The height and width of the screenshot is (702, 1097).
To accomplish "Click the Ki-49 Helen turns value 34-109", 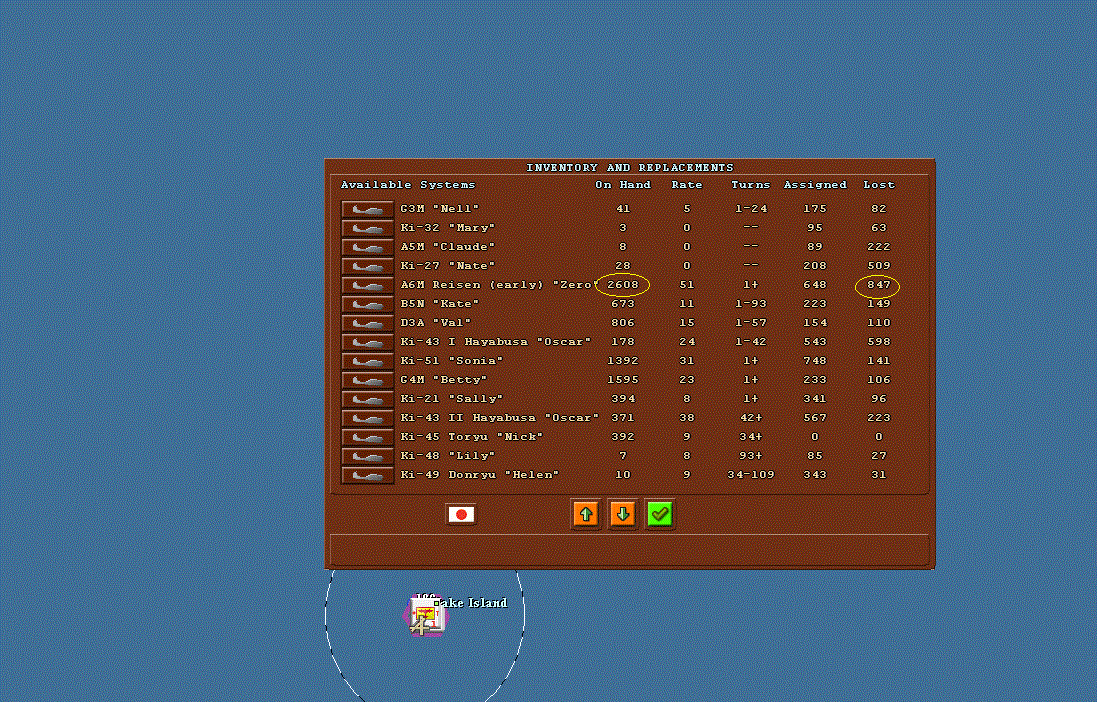I will [751, 474].
